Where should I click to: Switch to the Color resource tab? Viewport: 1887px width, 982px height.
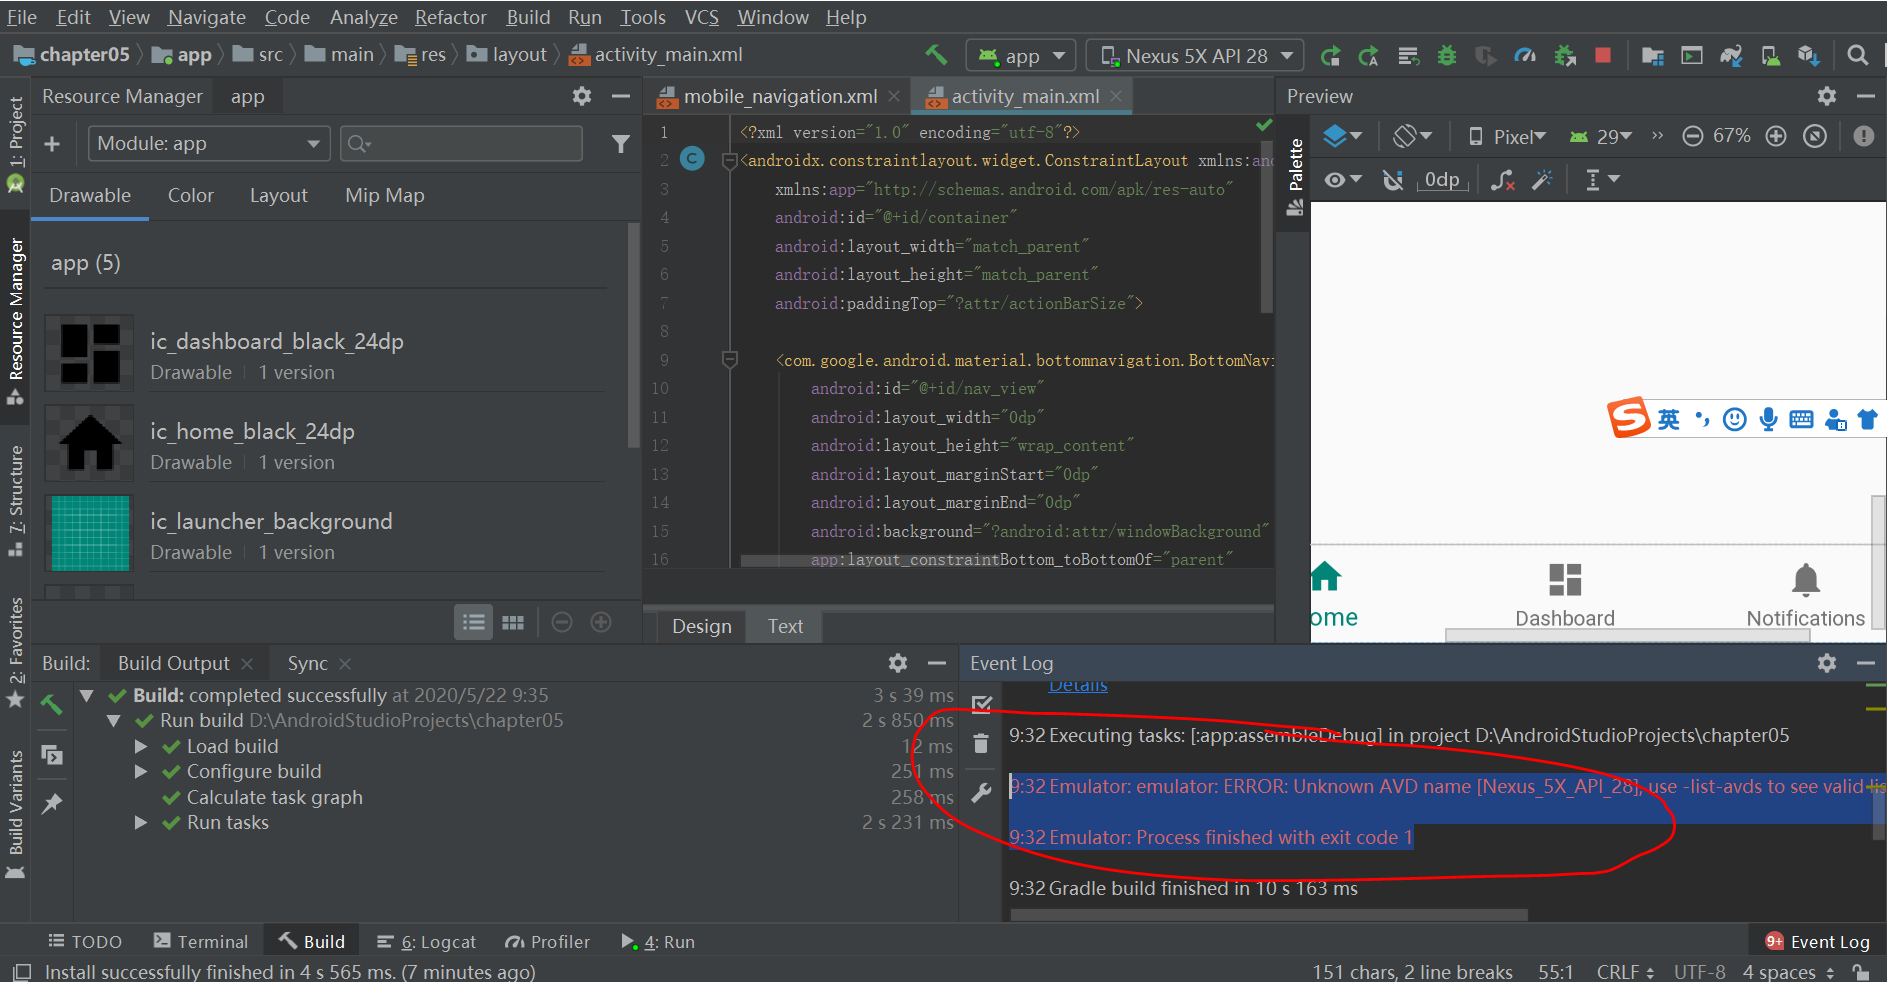pos(190,196)
